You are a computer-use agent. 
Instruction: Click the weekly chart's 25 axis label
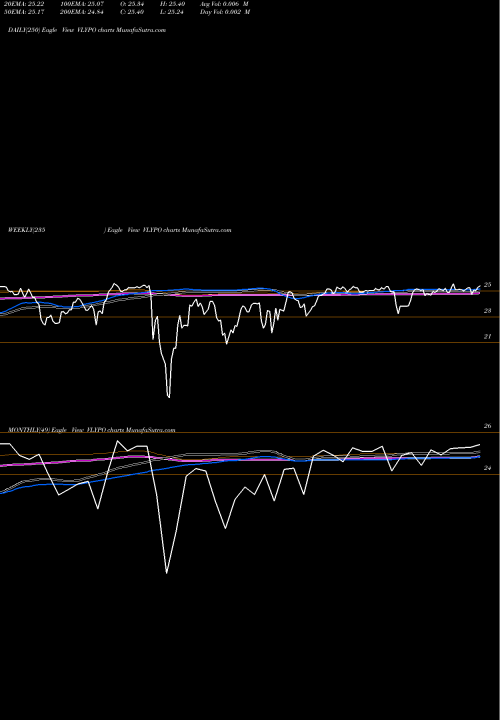pyautogui.click(x=488, y=285)
